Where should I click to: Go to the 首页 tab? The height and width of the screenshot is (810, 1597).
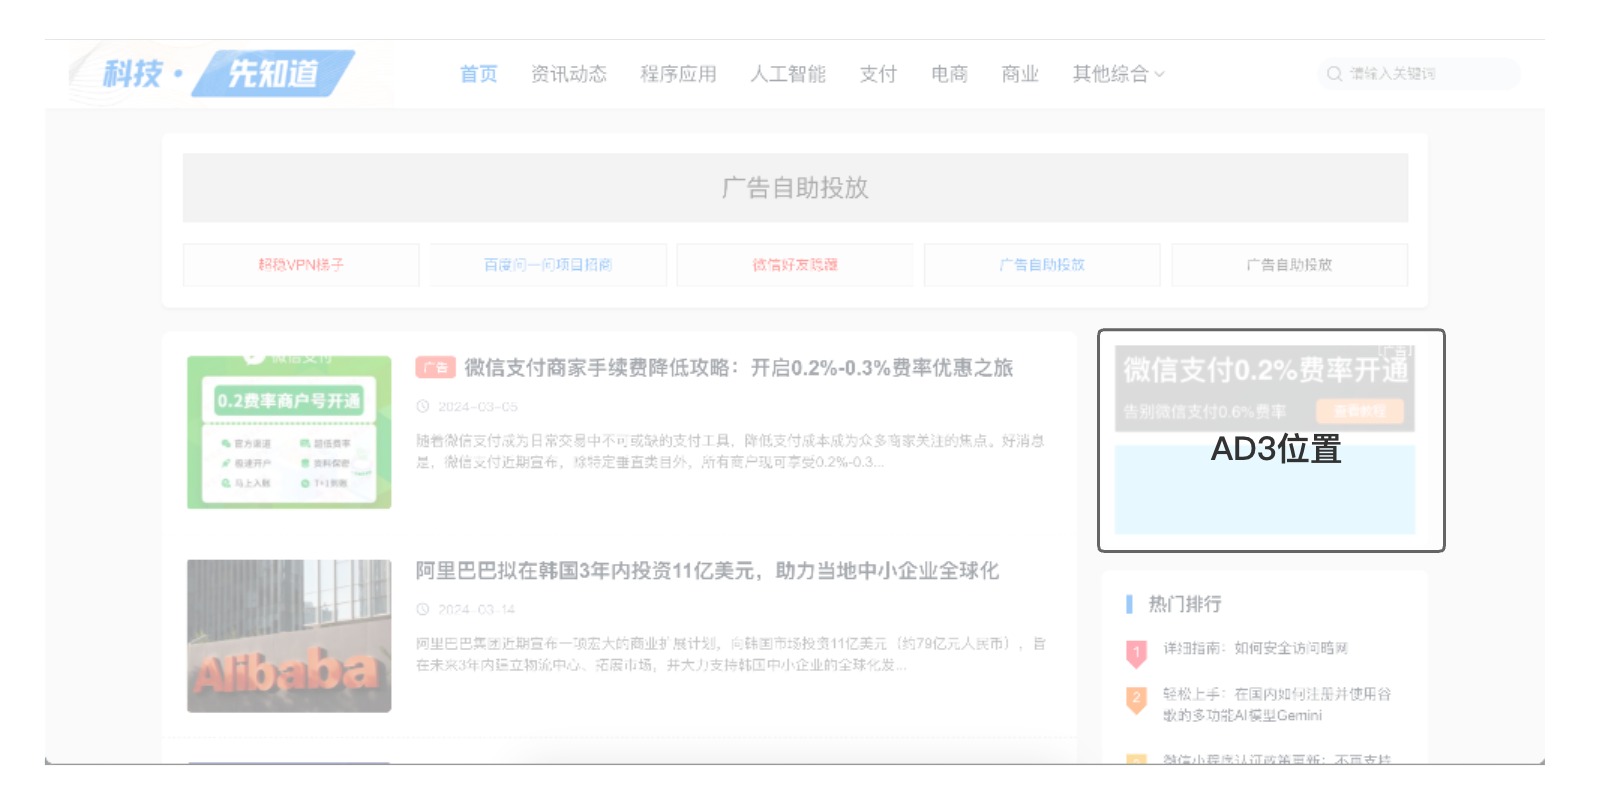coord(478,74)
